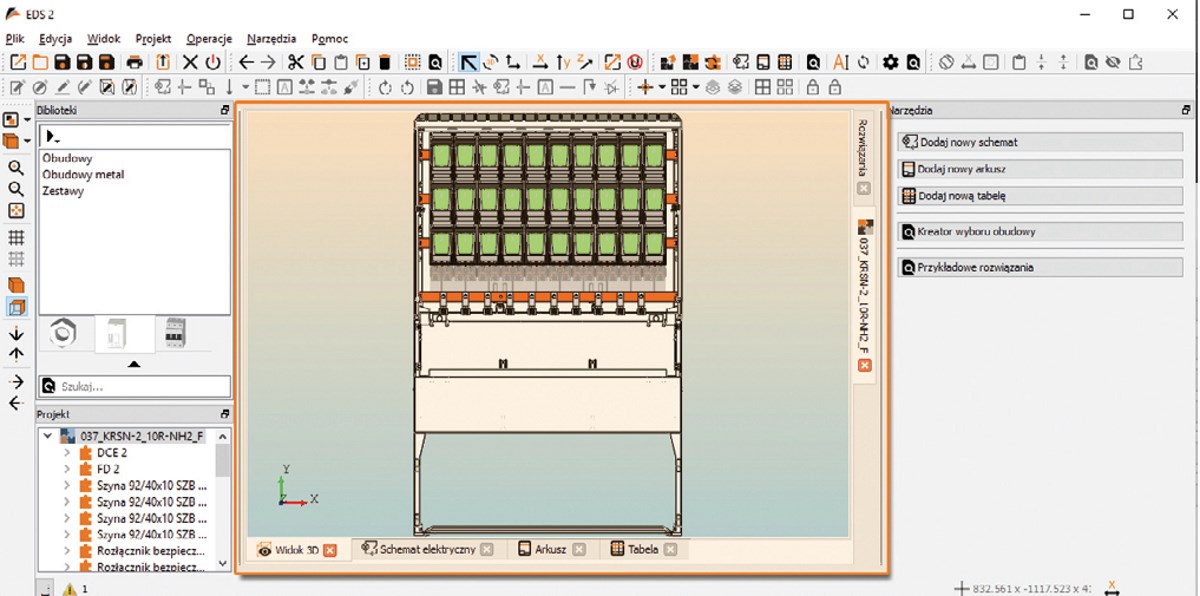Expand the DCE 2 tree node
The width and height of the screenshot is (1200, 596).
(67, 453)
